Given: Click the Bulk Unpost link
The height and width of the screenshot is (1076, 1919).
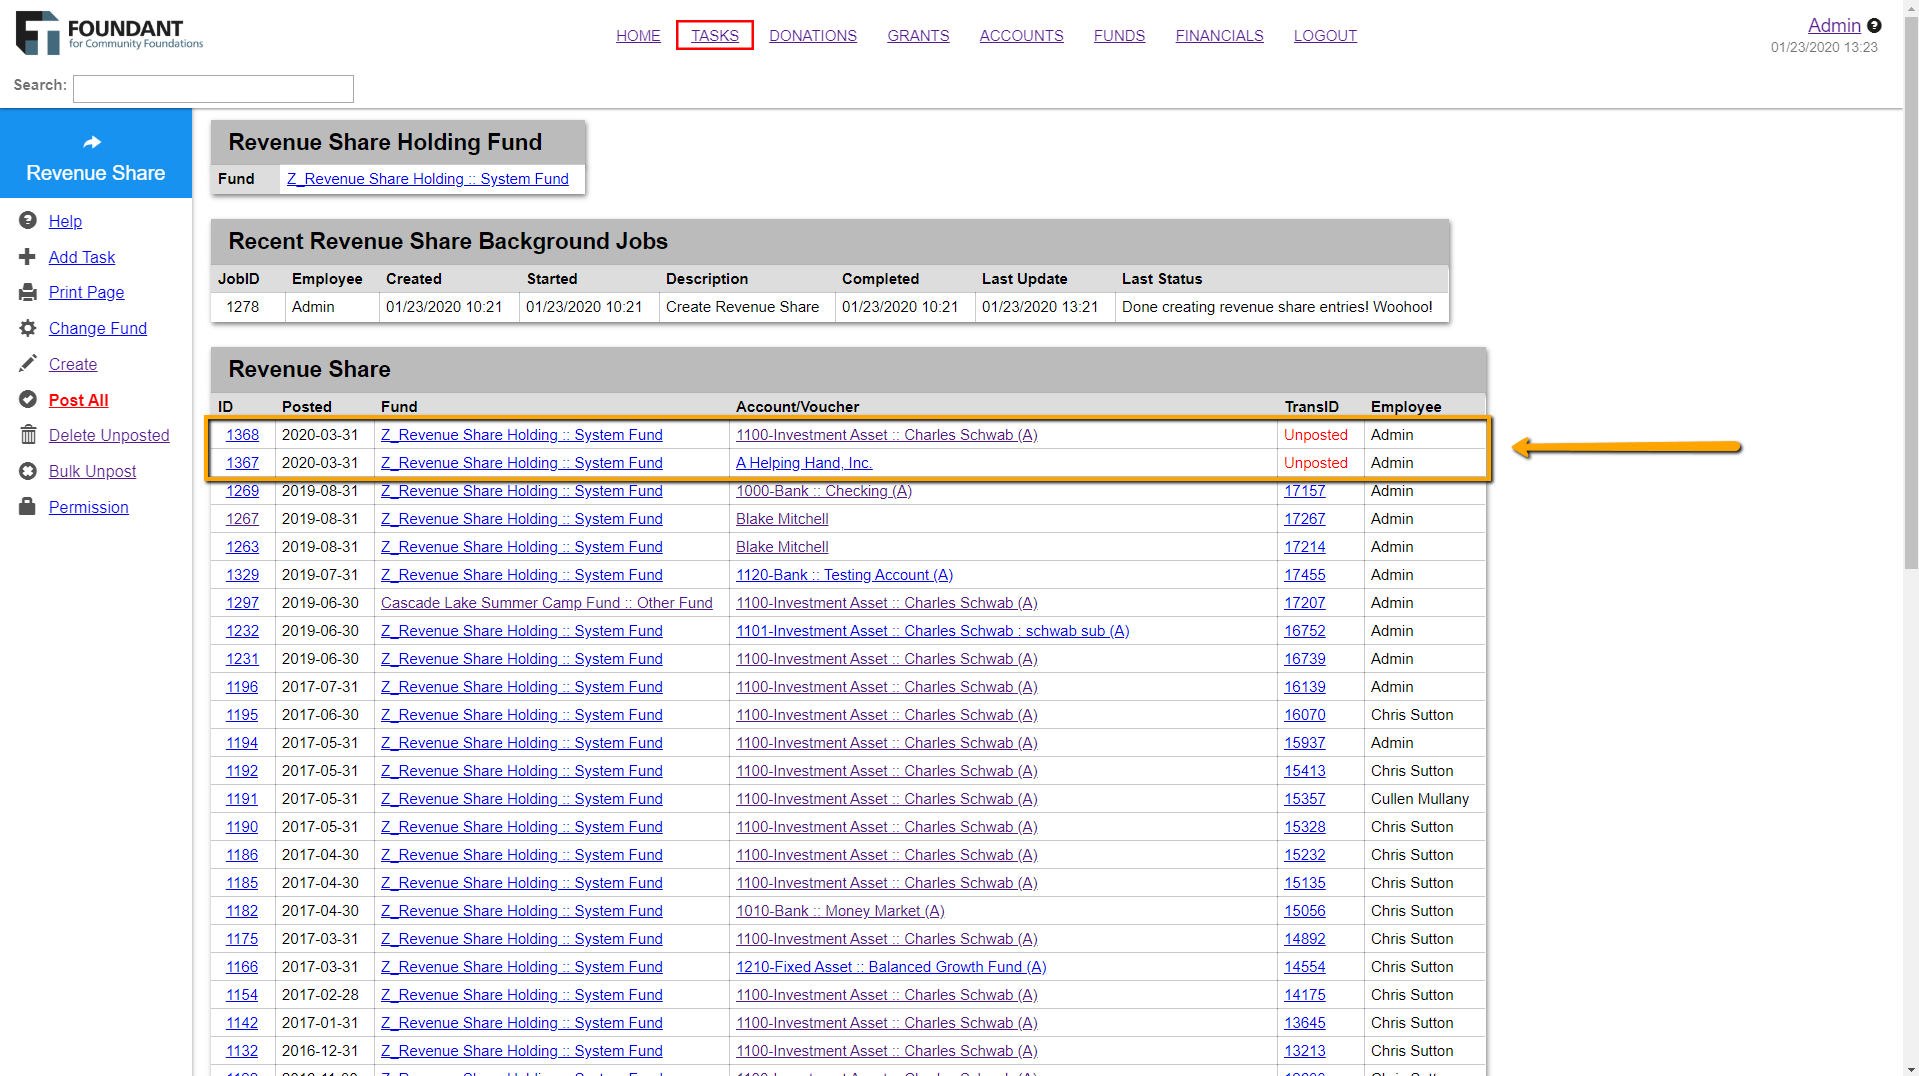Looking at the screenshot, I should tap(93, 471).
